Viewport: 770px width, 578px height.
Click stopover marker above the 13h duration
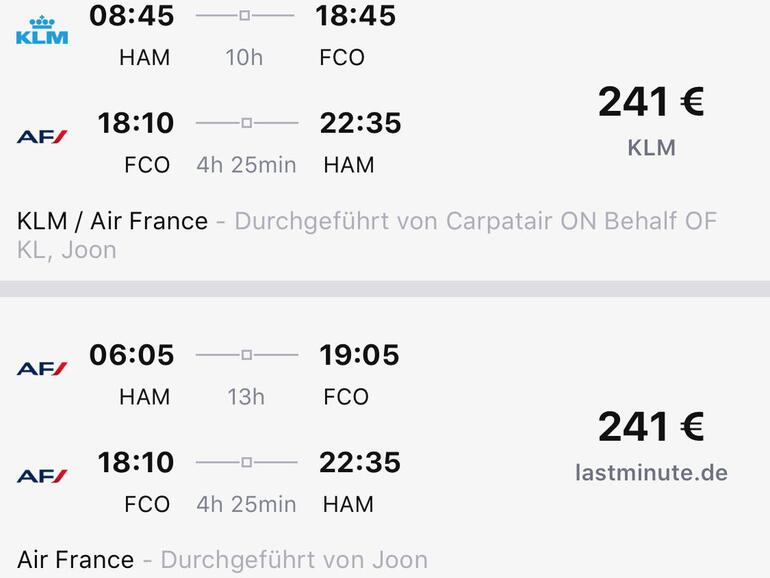point(246,355)
